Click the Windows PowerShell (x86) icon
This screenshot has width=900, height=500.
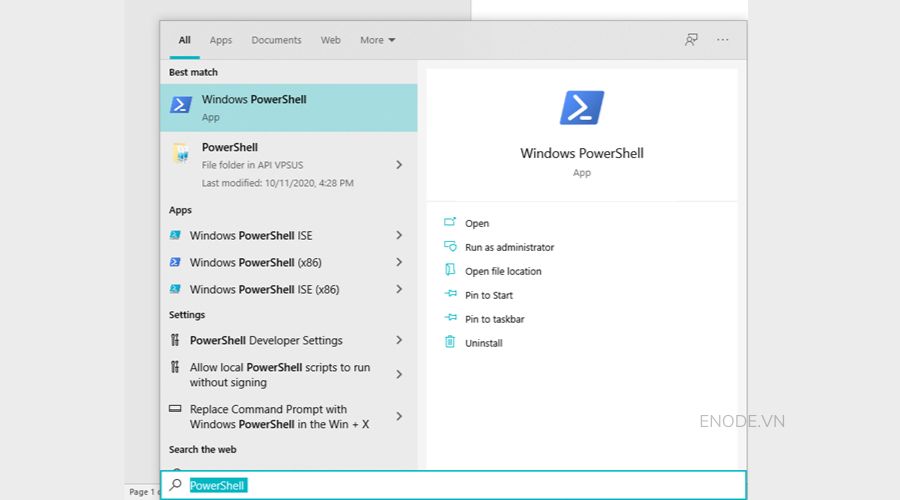tap(175, 263)
